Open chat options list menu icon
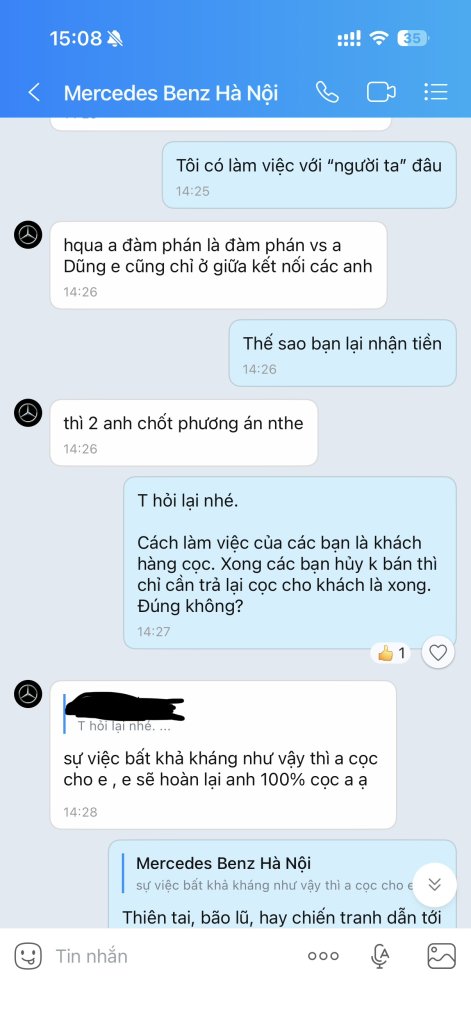471x1024 pixels. coord(436,92)
